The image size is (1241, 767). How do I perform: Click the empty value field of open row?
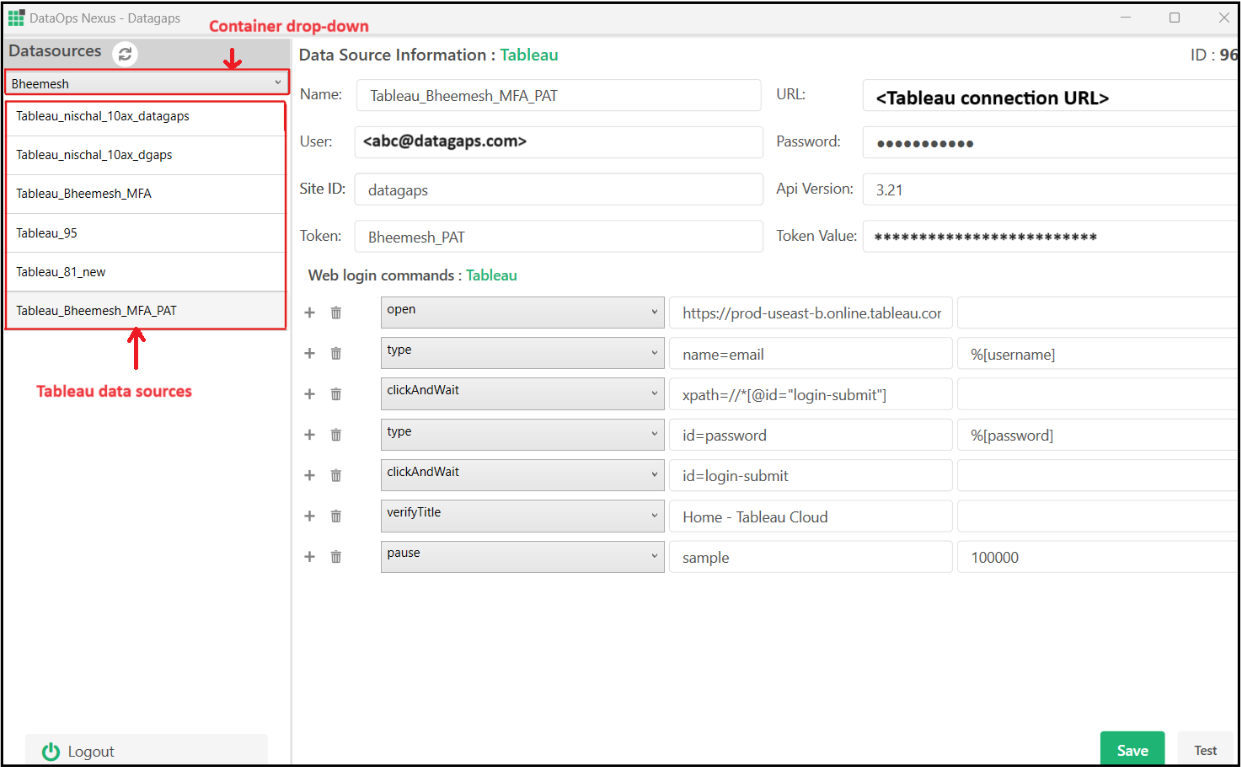tap(1098, 313)
